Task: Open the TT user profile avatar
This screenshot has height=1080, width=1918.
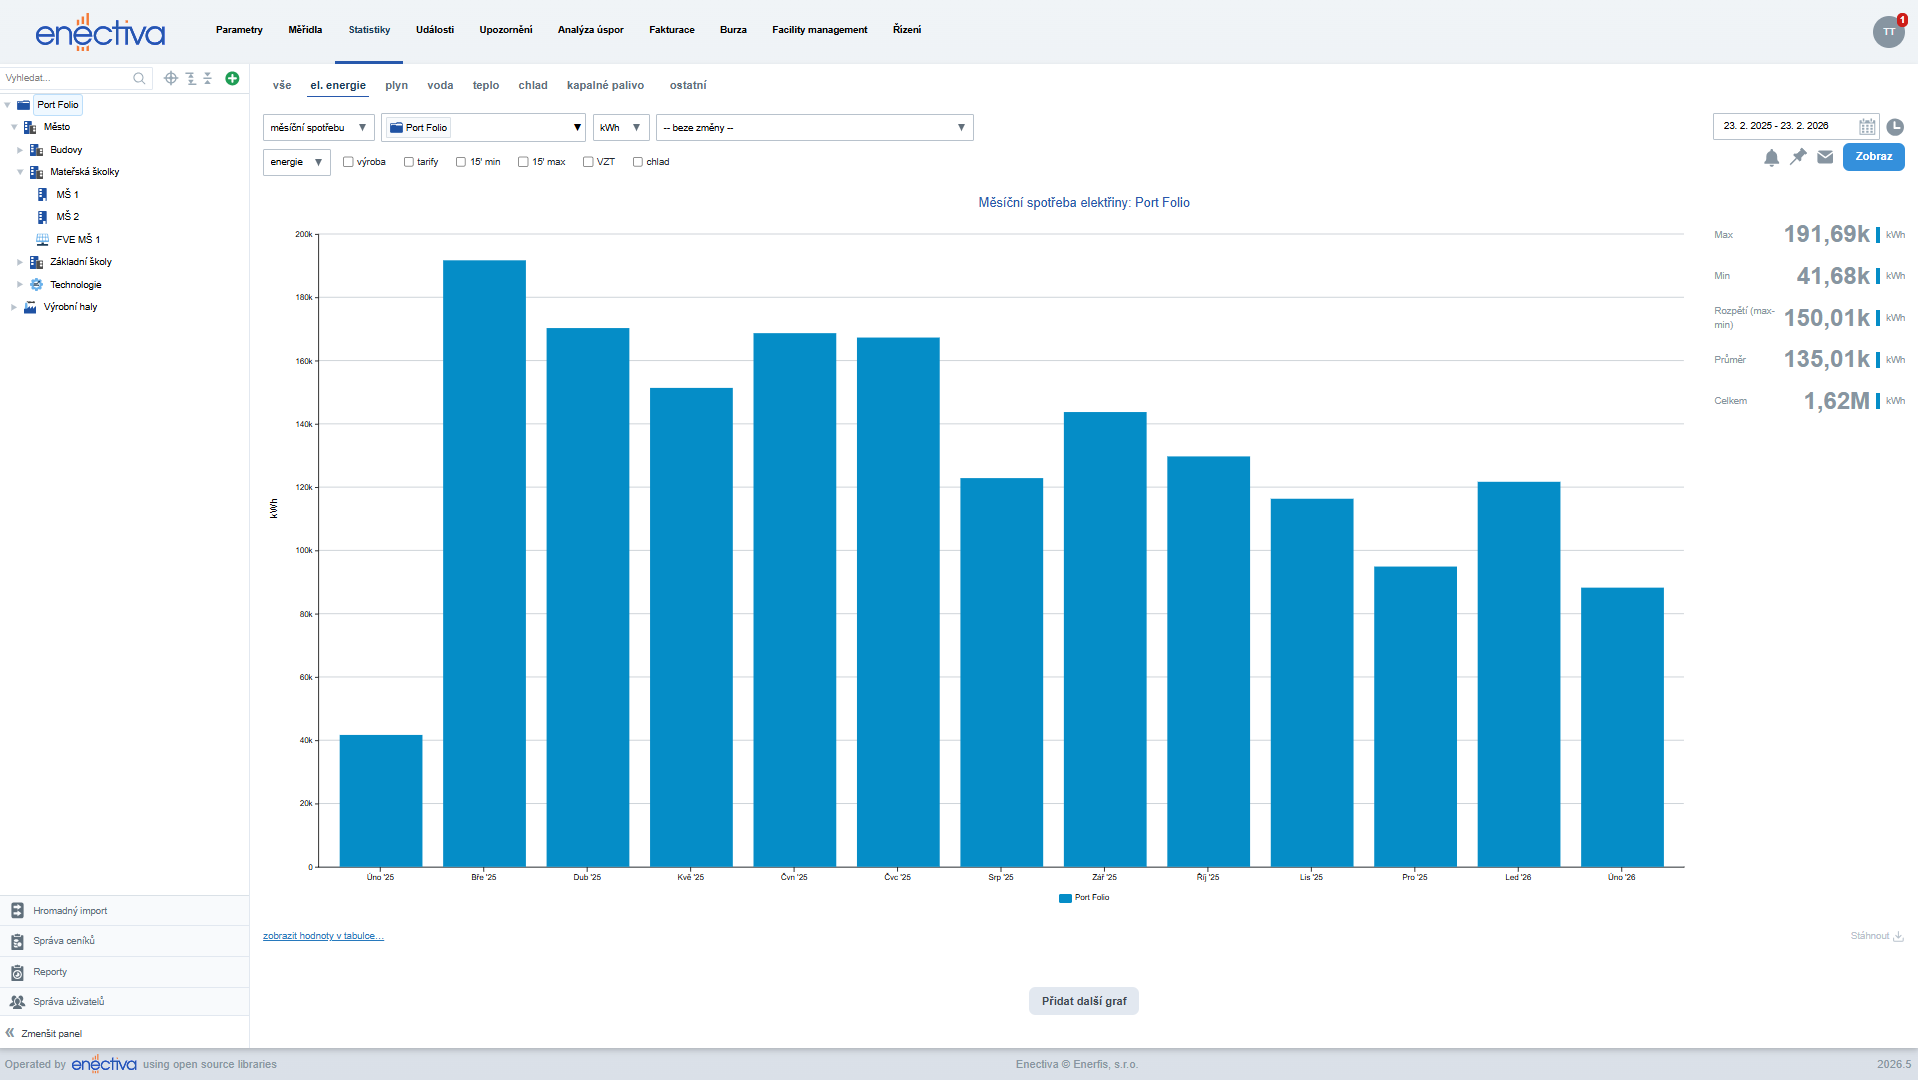Action: pyautogui.click(x=1888, y=31)
